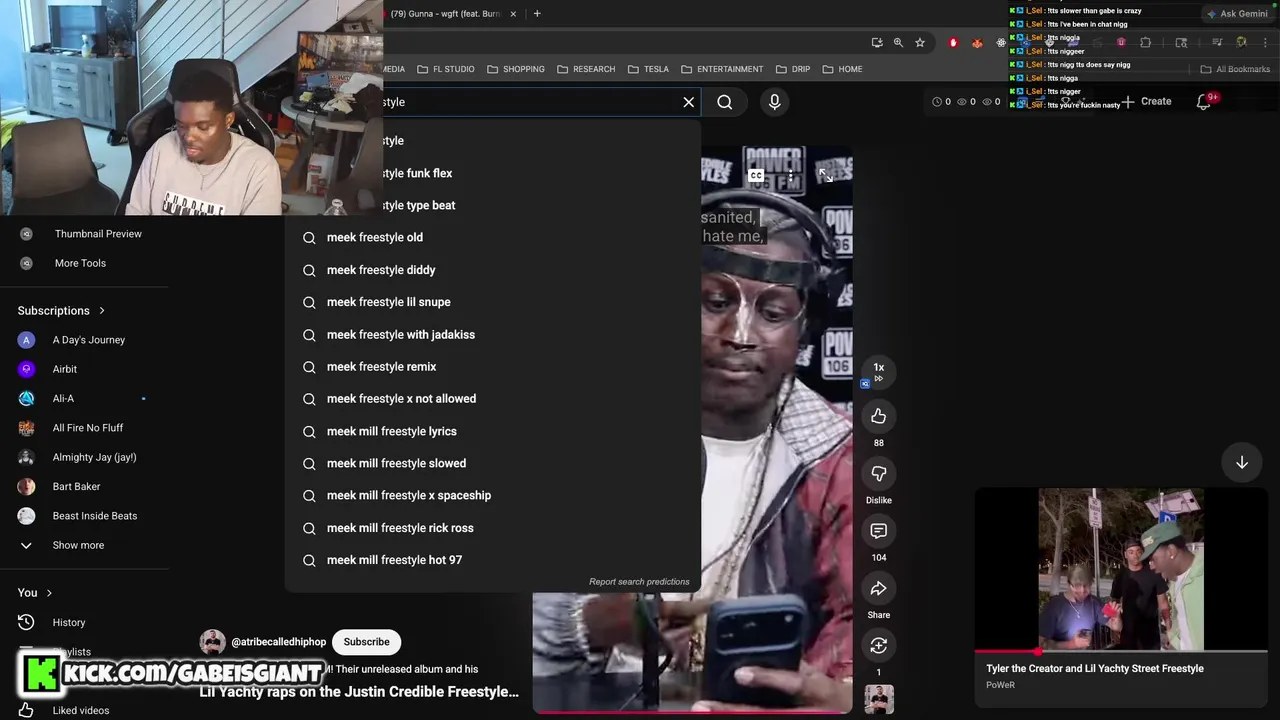This screenshot has width=1280, height=720.
Task: Change the 1x playback speed
Action: click(879, 371)
